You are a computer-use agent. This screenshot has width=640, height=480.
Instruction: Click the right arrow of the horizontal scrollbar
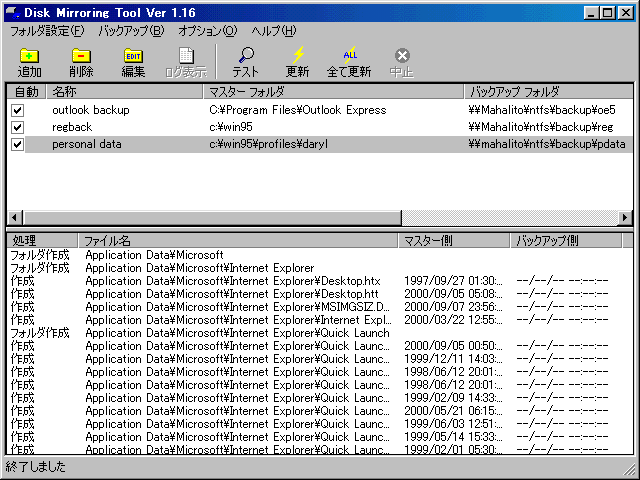[x=626, y=218]
